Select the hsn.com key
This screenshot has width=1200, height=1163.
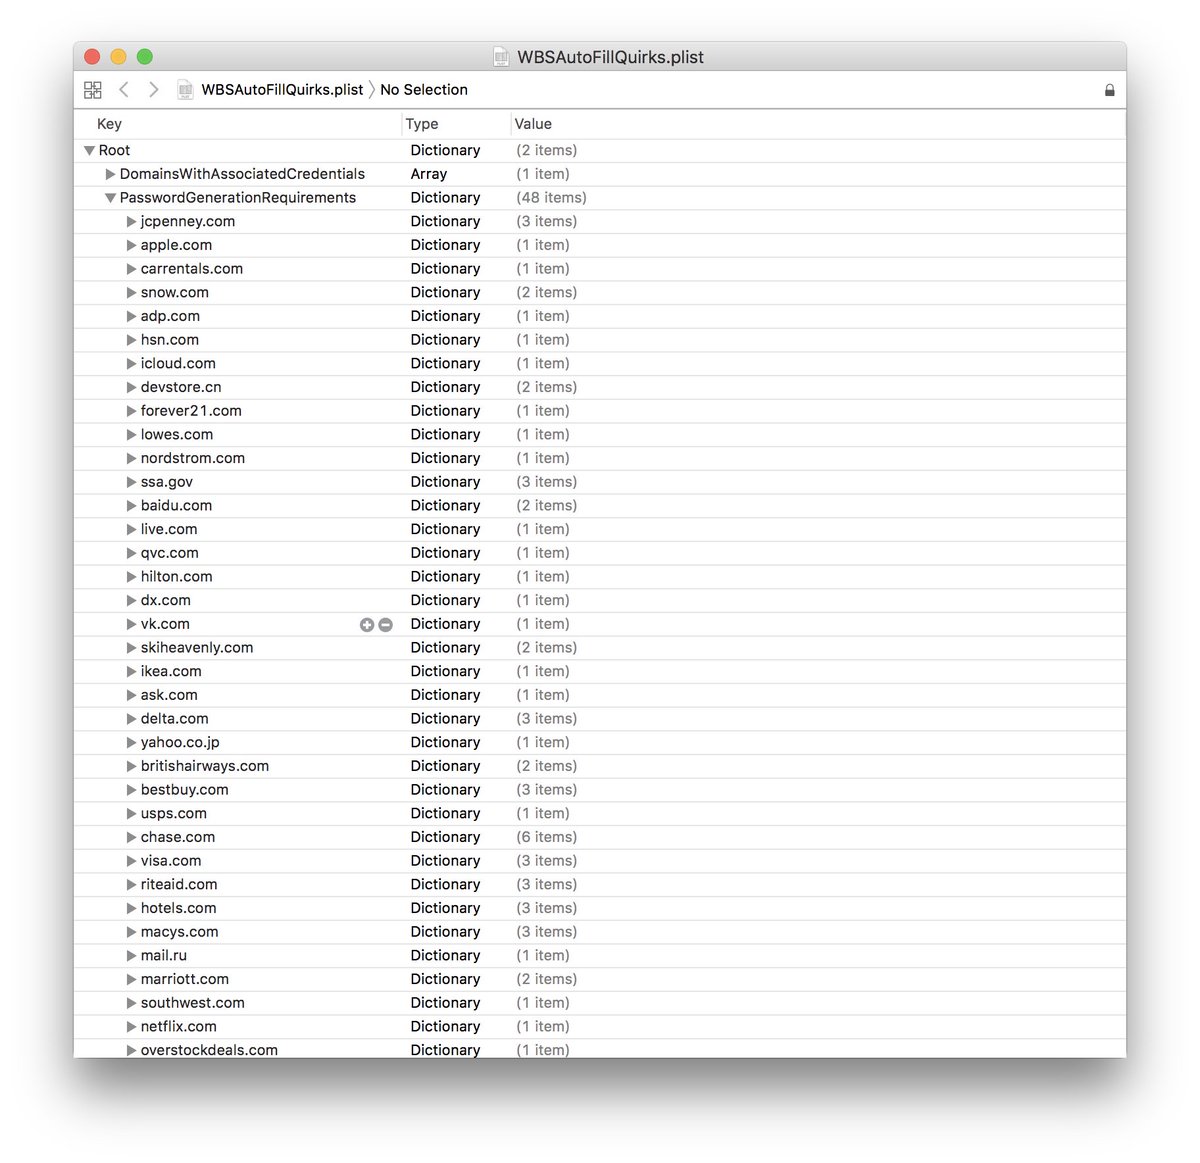point(170,340)
